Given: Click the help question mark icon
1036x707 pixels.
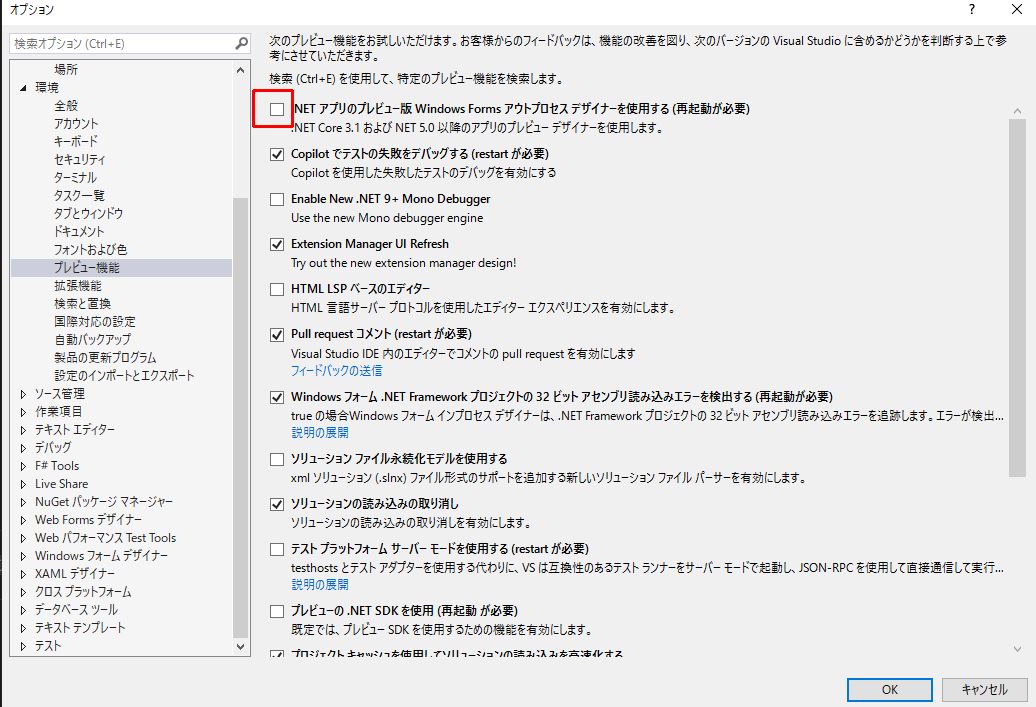Looking at the screenshot, I should 971,9.
